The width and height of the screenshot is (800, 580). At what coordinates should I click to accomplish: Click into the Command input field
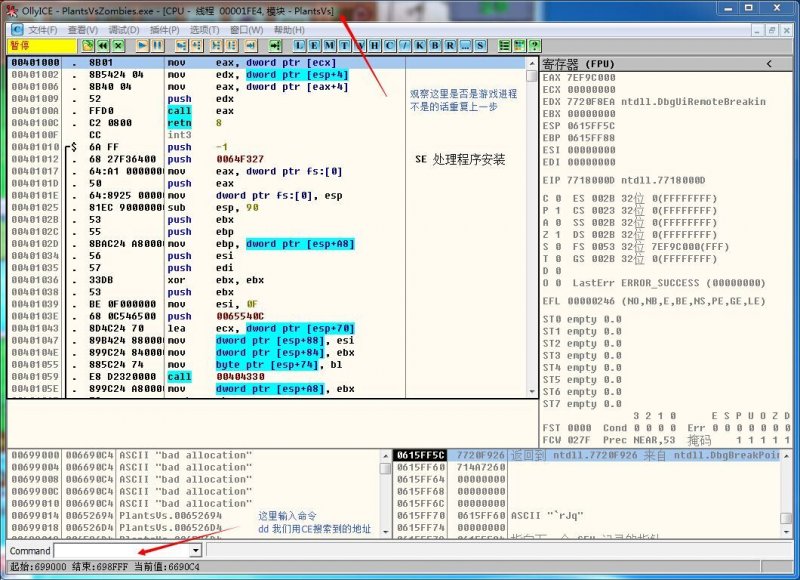[122, 550]
